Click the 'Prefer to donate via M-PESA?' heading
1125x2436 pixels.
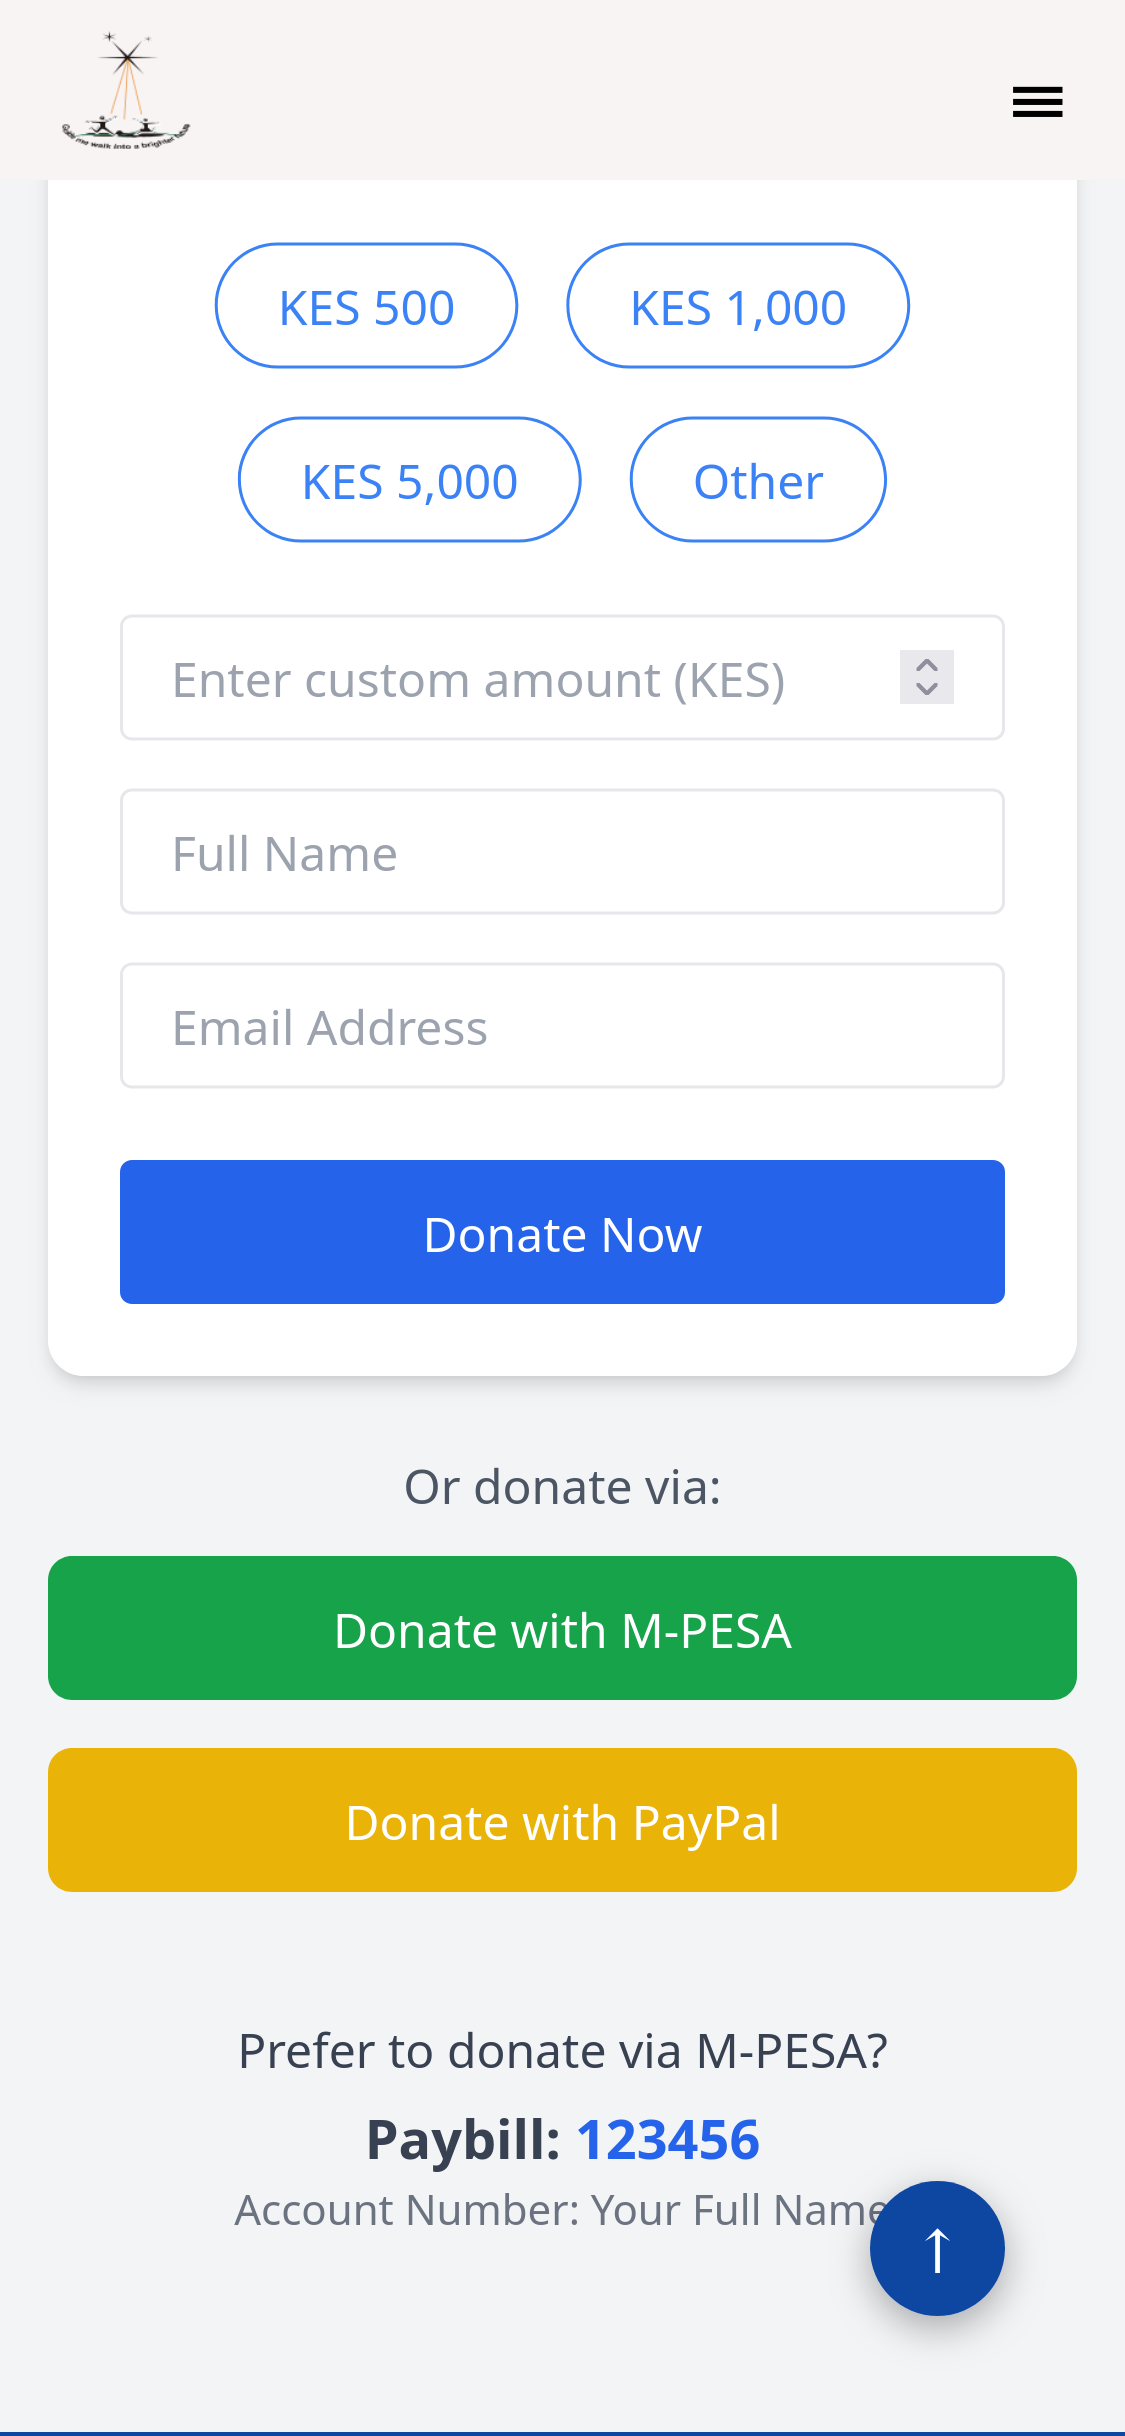pyautogui.click(x=562, y=2051)
